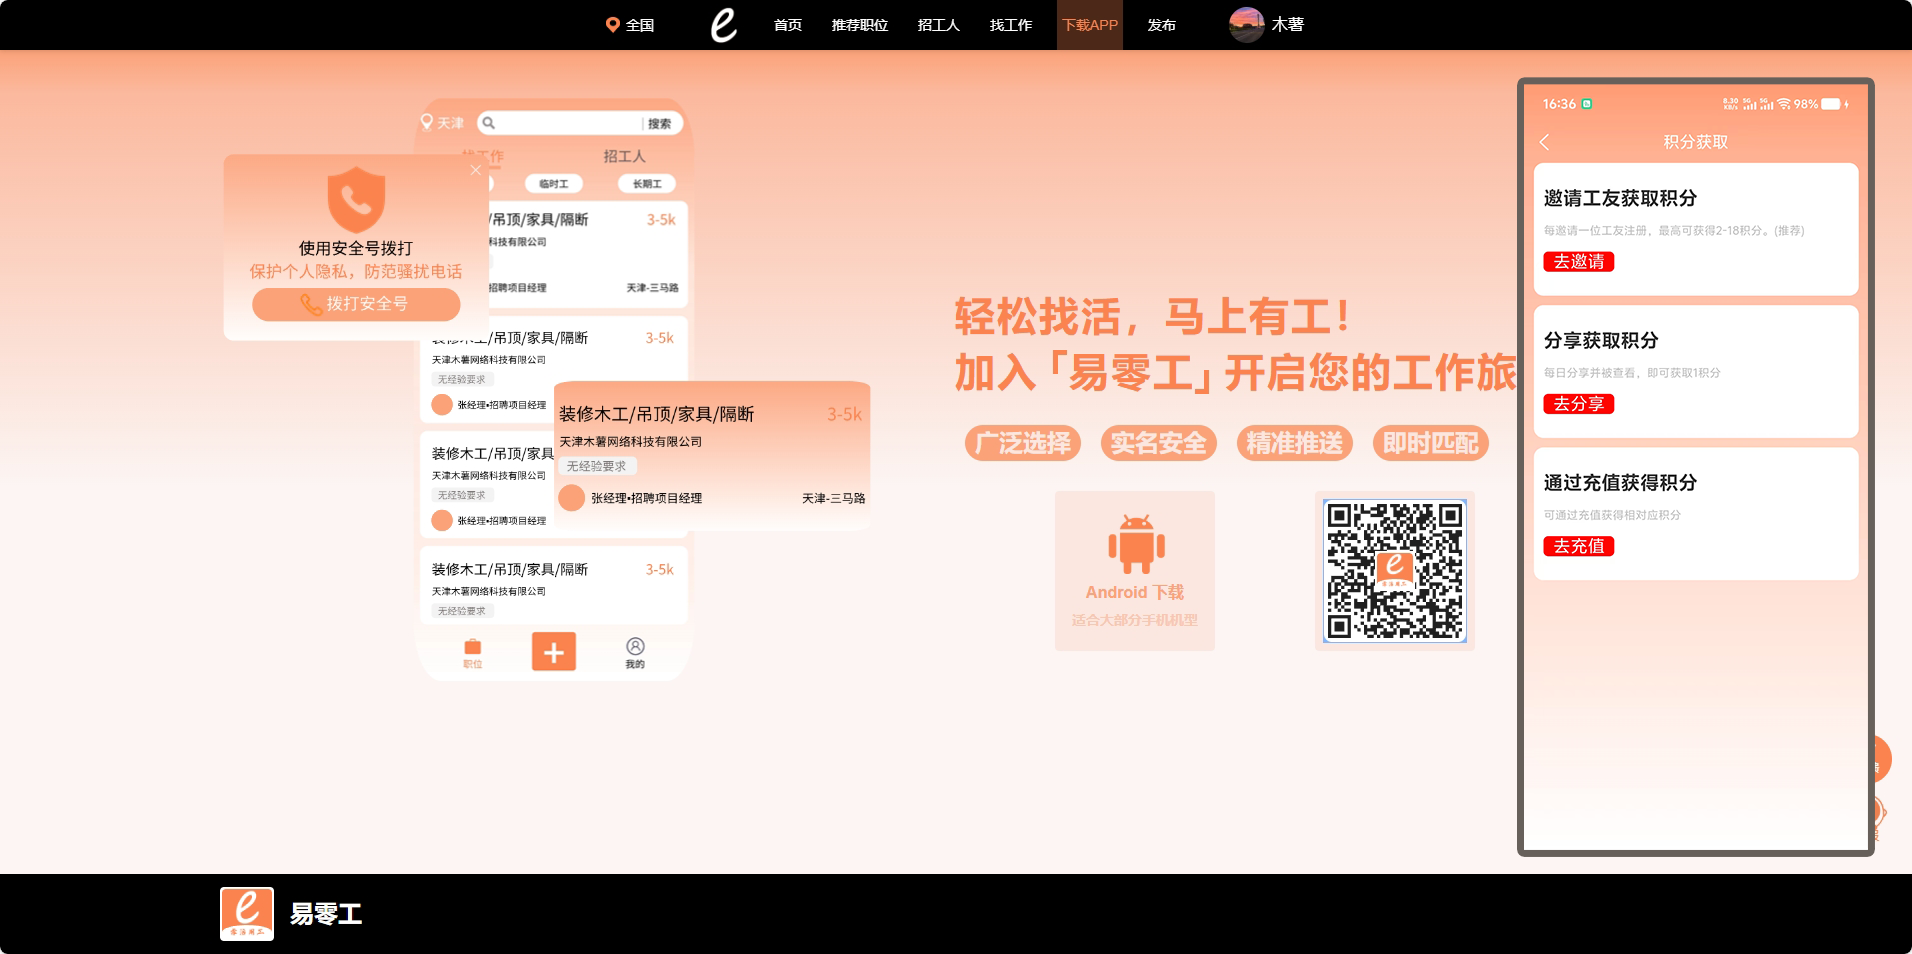Click the 易零工 'e' logo in the top bar
1912x954 pixels.
point(724,25)
